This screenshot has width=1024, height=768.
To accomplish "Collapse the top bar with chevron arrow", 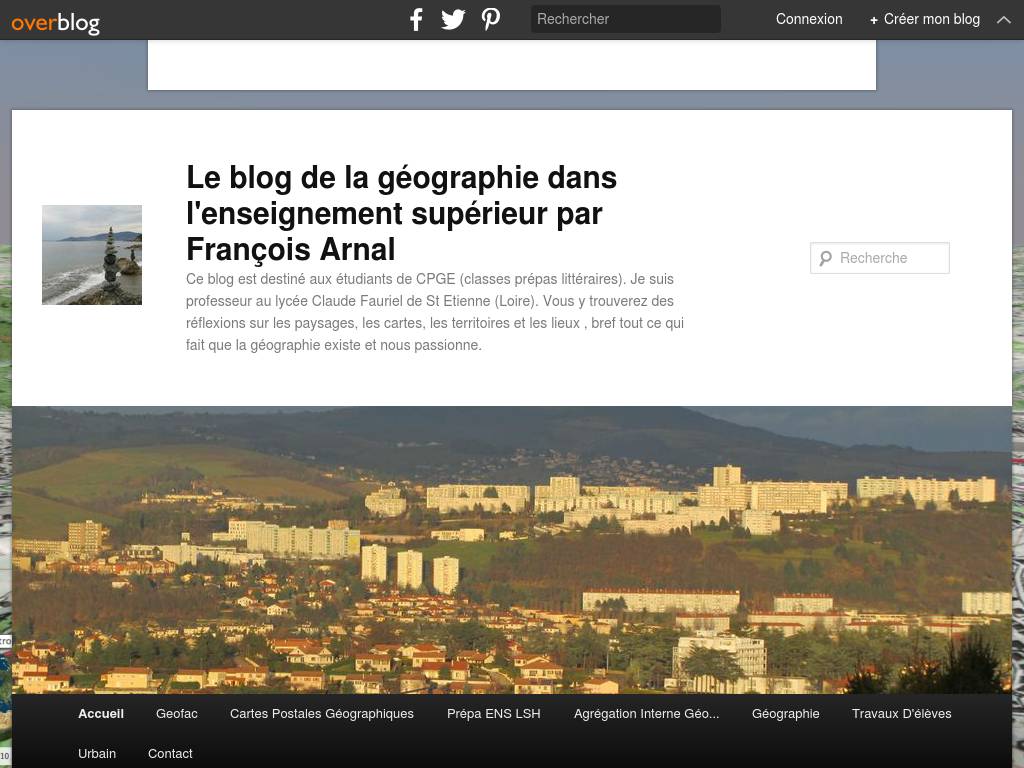I will 1004,20.
